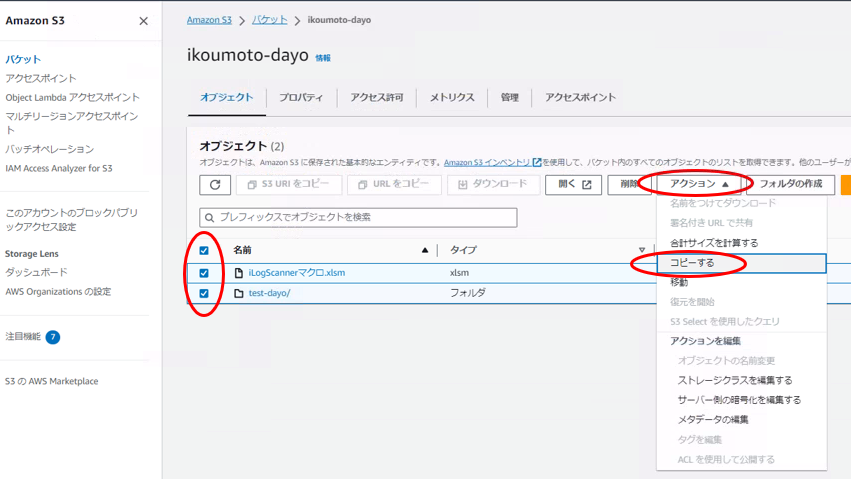Sort by the タイプ column arrow

[x=642, y=250]
